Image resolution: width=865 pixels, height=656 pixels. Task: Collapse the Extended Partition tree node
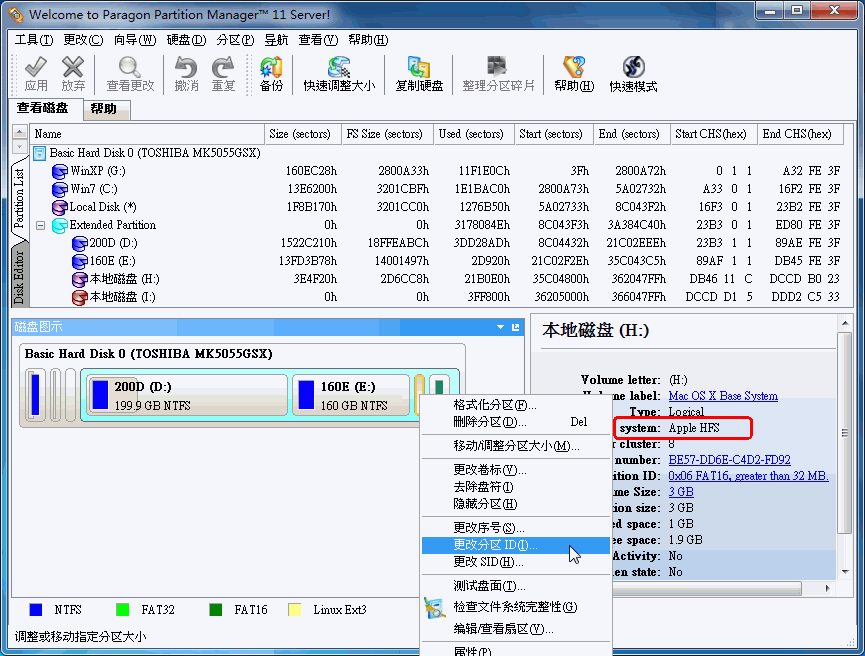(40, 225)
